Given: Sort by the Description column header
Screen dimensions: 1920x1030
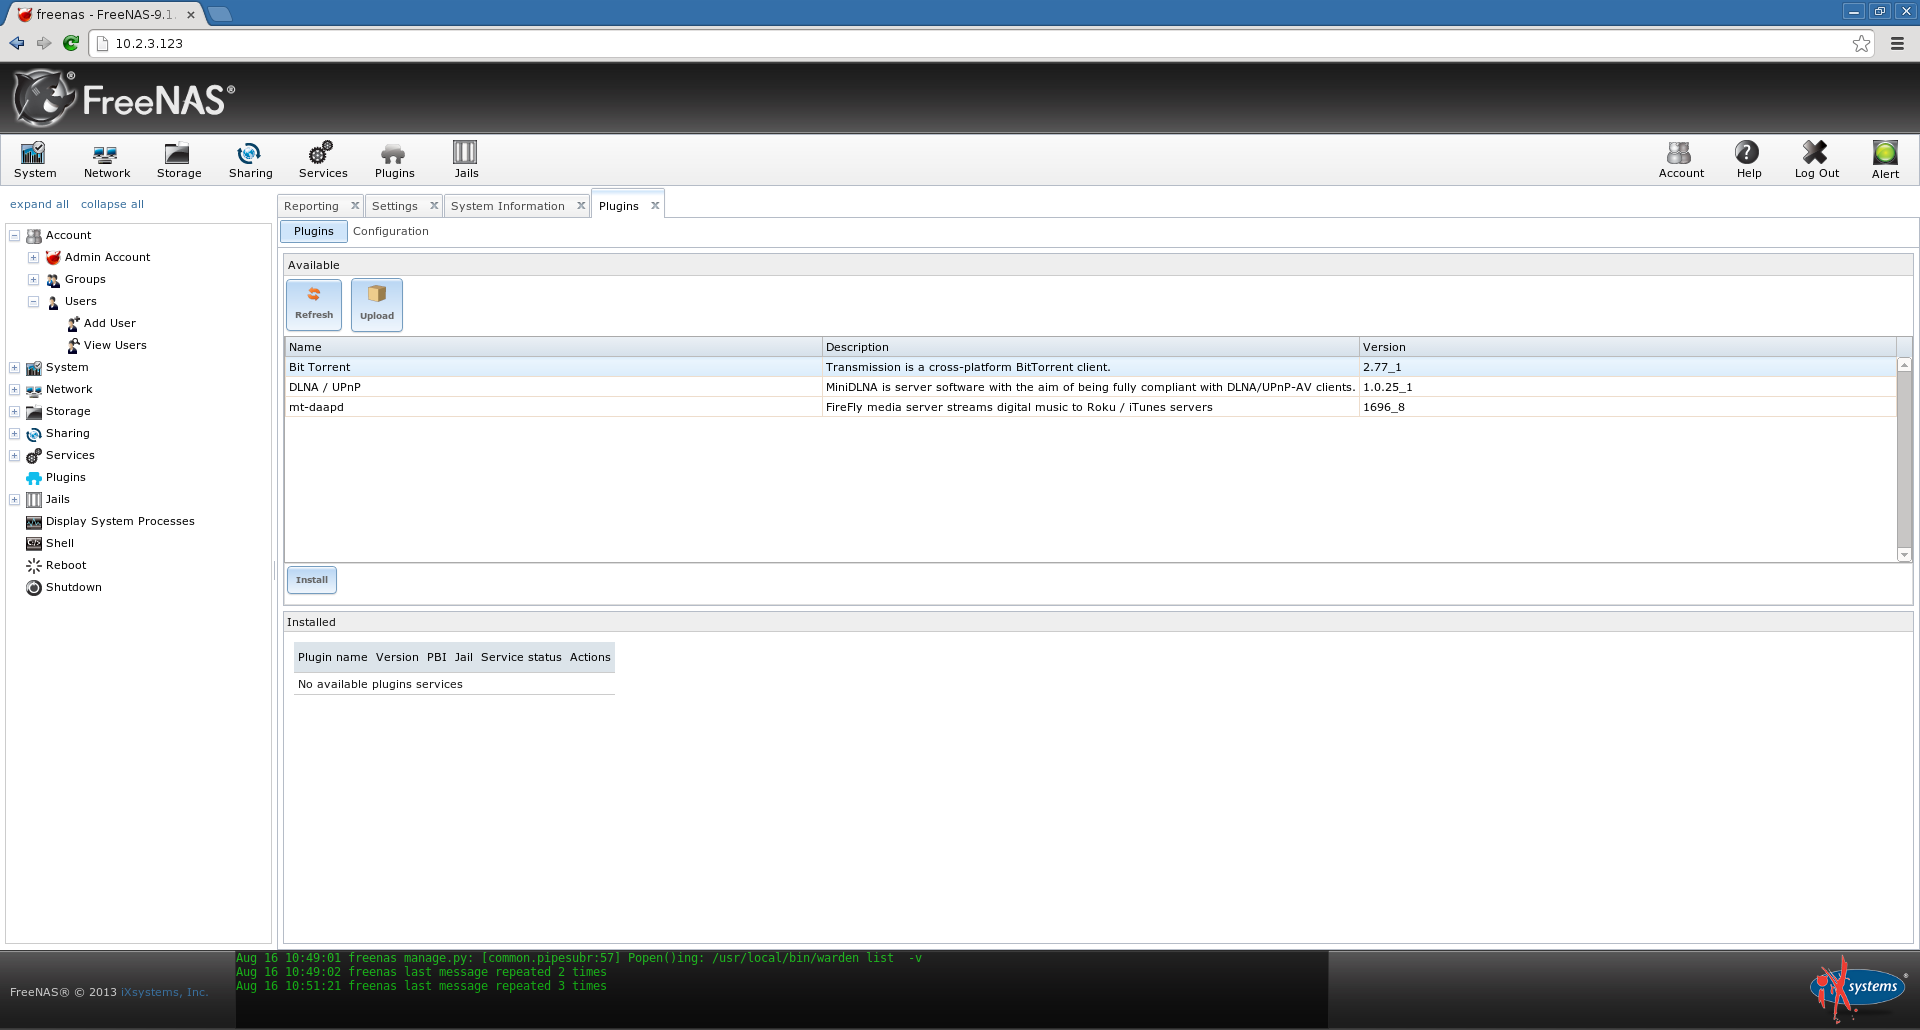Looking at the screenshot, I should pyautogui.click(x=1090, y=347).
